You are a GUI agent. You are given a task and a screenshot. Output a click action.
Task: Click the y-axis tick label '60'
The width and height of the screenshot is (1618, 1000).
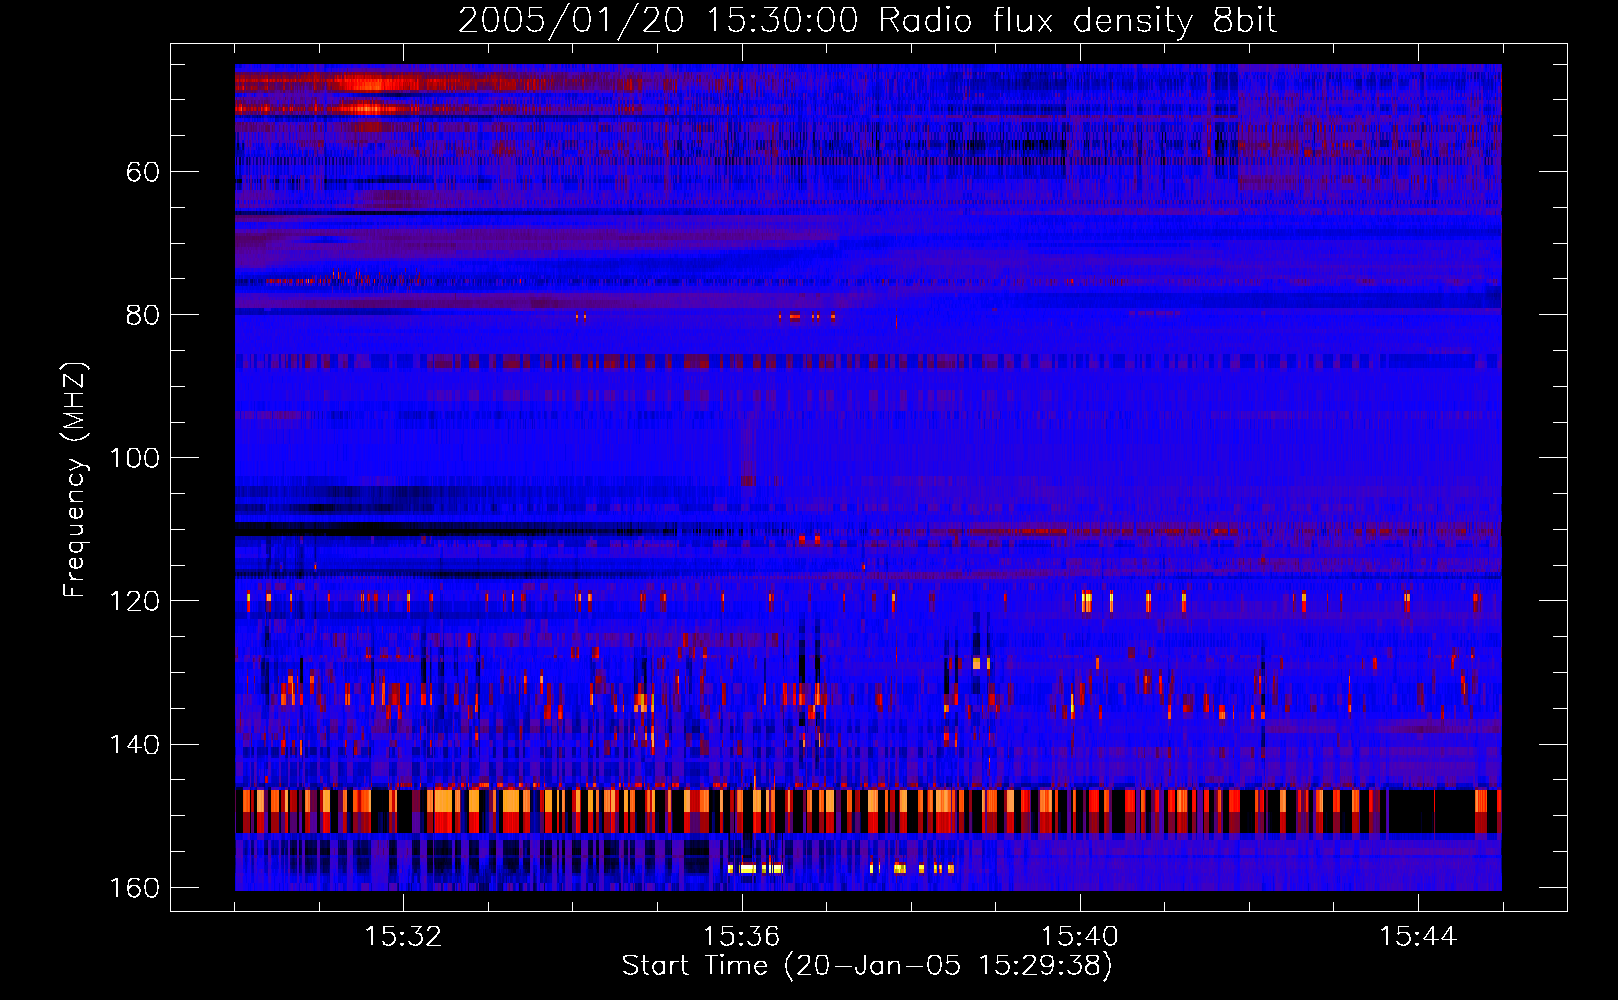(143, 172)
